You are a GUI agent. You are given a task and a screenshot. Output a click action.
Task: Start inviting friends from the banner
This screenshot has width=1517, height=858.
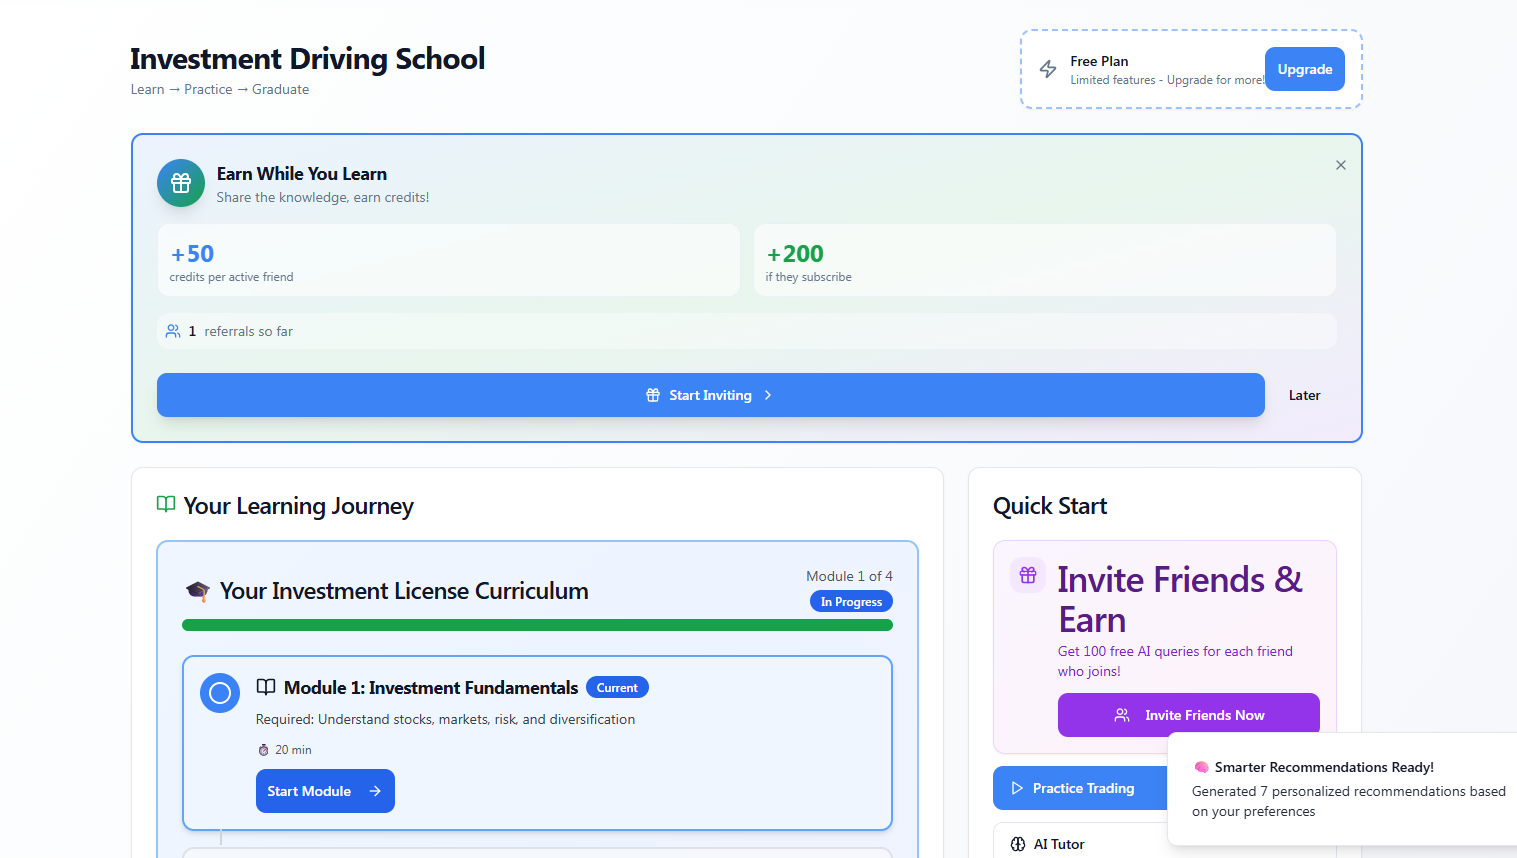pyautogui.click(x=711, y=395)
